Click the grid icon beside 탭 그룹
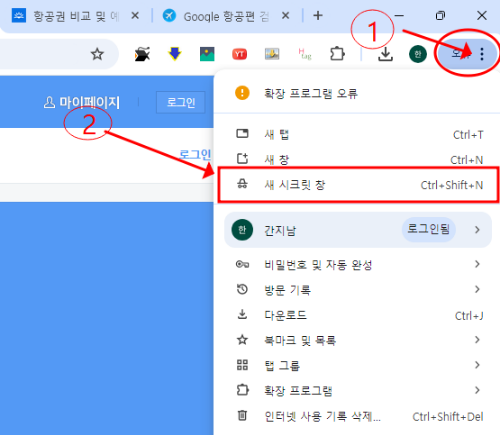This screenshot has width=500, height=435. 242,365
